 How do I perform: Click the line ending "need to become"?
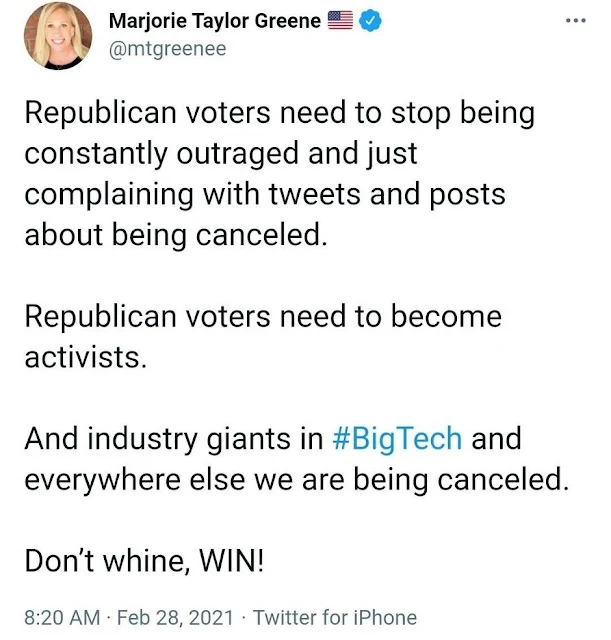pos(263,317)
